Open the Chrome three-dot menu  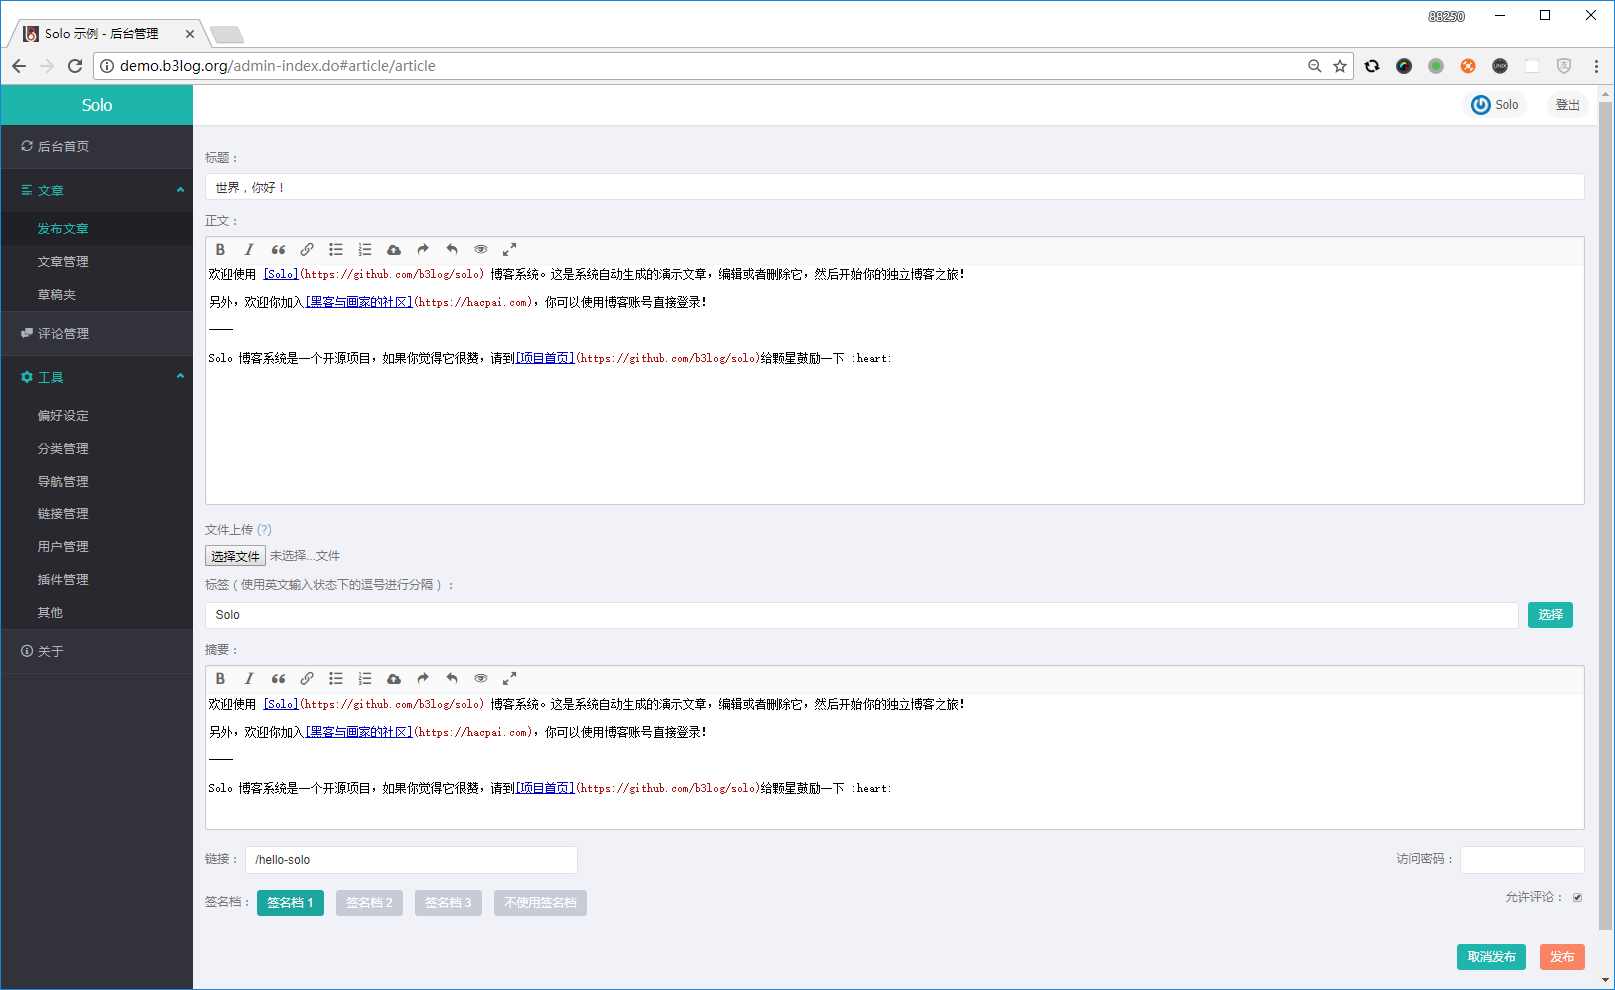click(x=1596, y=66)
